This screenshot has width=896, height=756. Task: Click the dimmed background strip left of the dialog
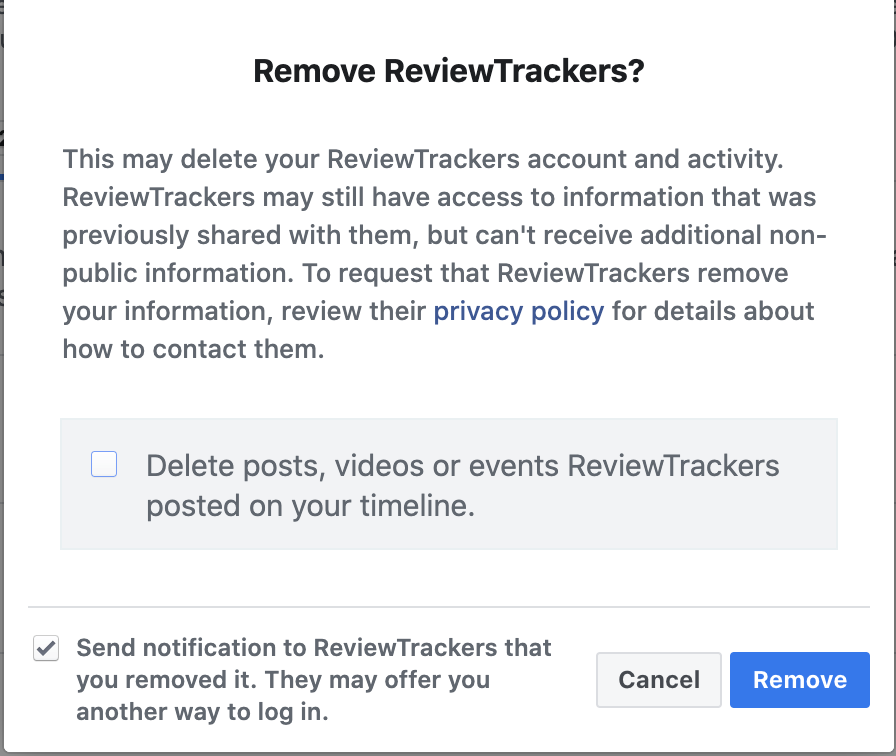tap(2, 377)
